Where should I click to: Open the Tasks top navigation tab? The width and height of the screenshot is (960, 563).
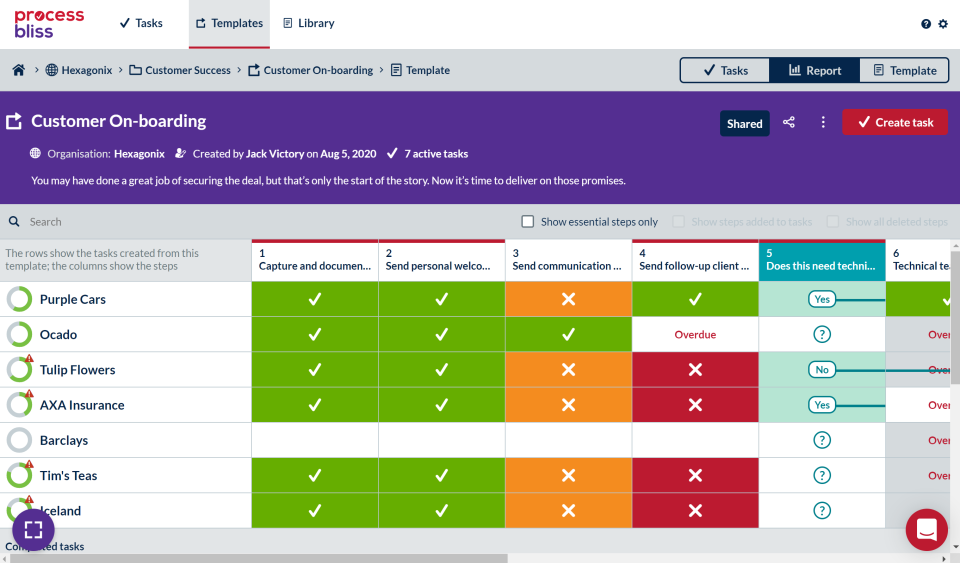tap(141, 23)
